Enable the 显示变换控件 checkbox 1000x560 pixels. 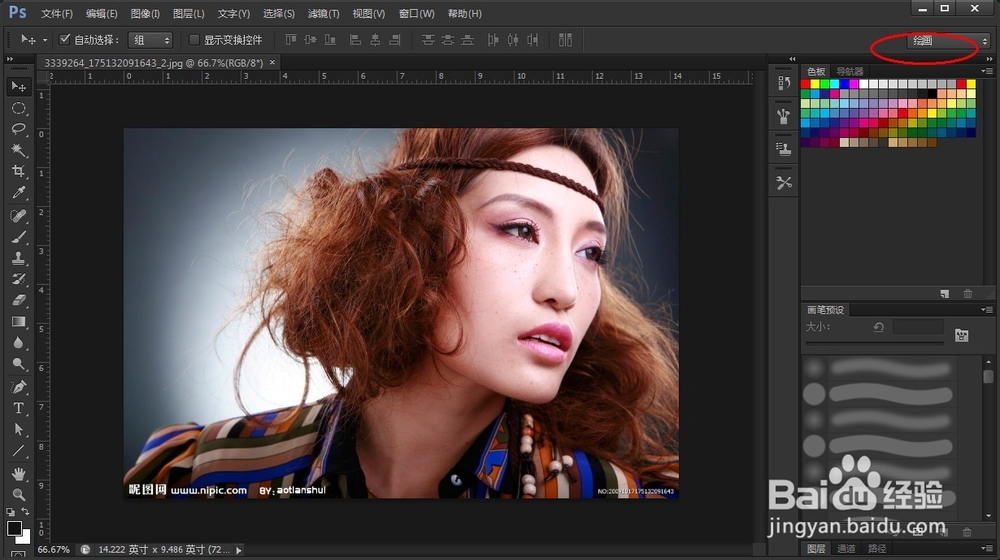pos(195,40)
